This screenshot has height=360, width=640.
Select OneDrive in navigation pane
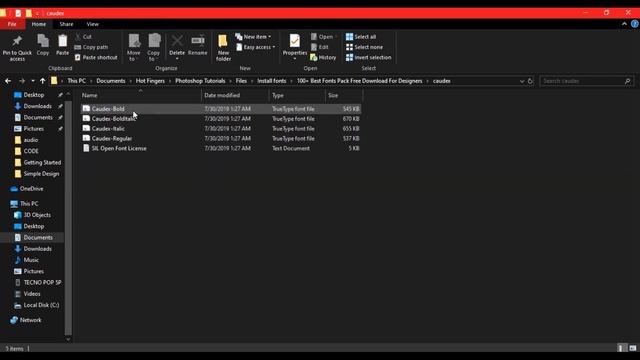(31, 189)
